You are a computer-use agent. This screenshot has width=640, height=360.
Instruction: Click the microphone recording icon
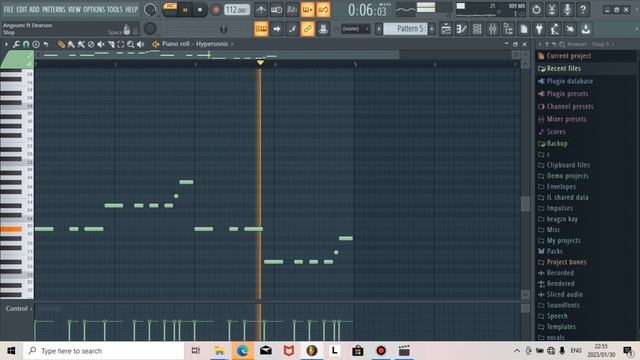pyautogui.click(x=567, y=9)
